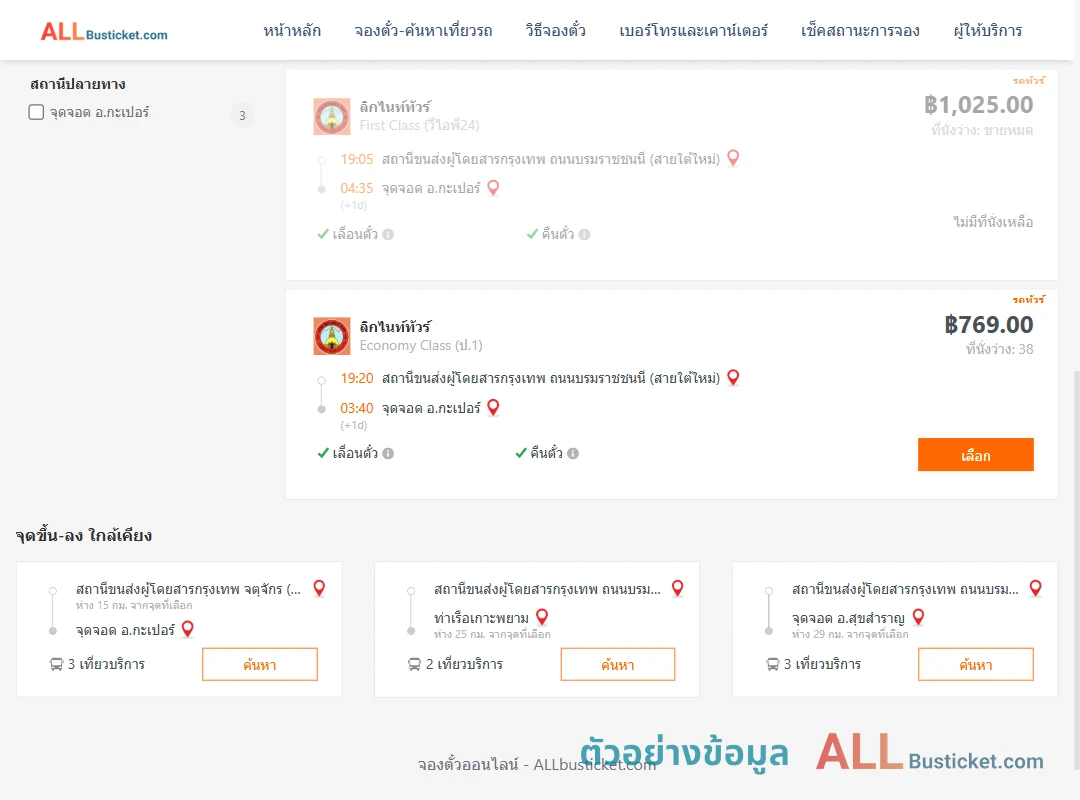Open departure station pin in ท่าเรือเกาะพยาม card
The width and height of the screenshot is (1080, 800).
(678, 588)
